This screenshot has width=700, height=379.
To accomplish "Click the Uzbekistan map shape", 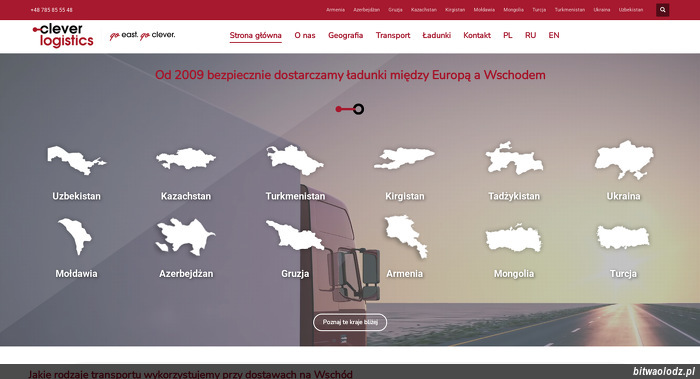I will [76, 160].
